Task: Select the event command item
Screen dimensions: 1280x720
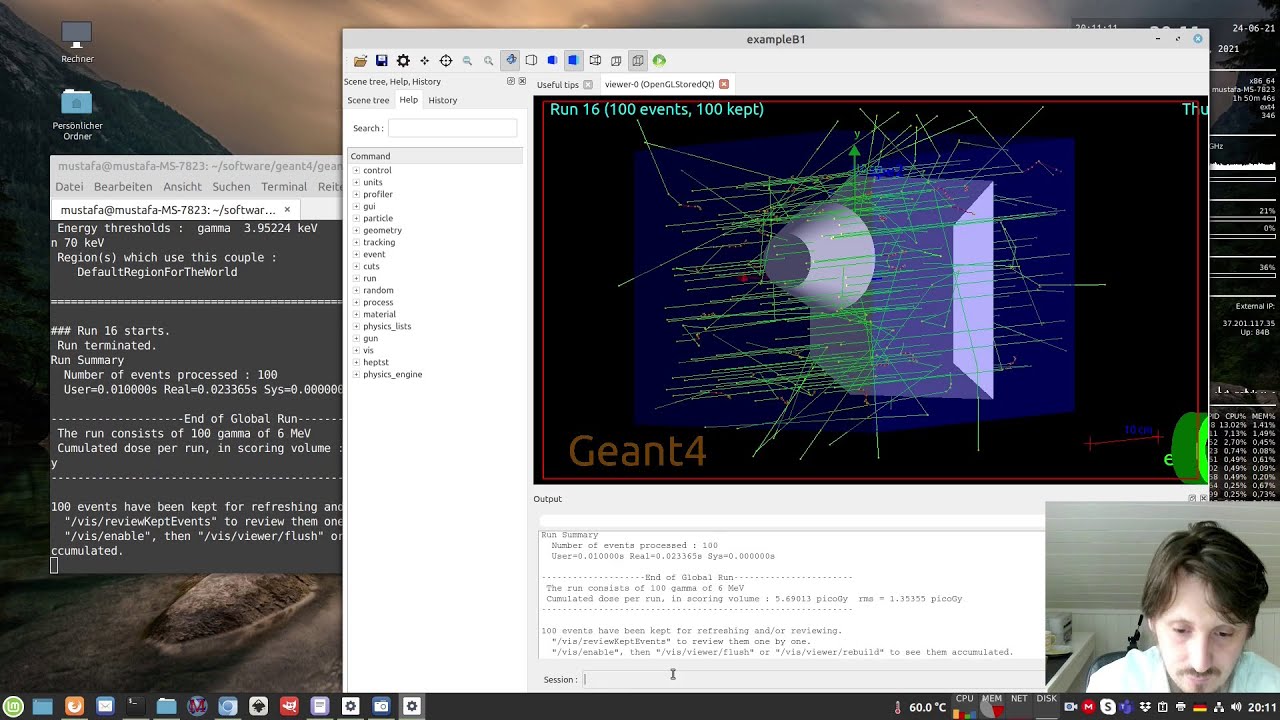Action: click(374, 254)
